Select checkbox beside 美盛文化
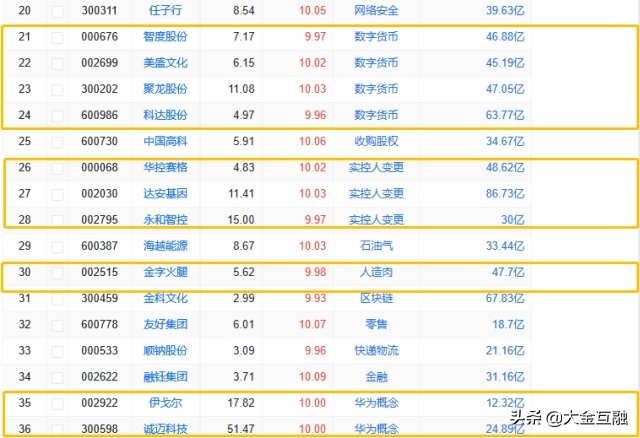Image resolution: width=640 pixels, height=438 pixels. (57, 64)
